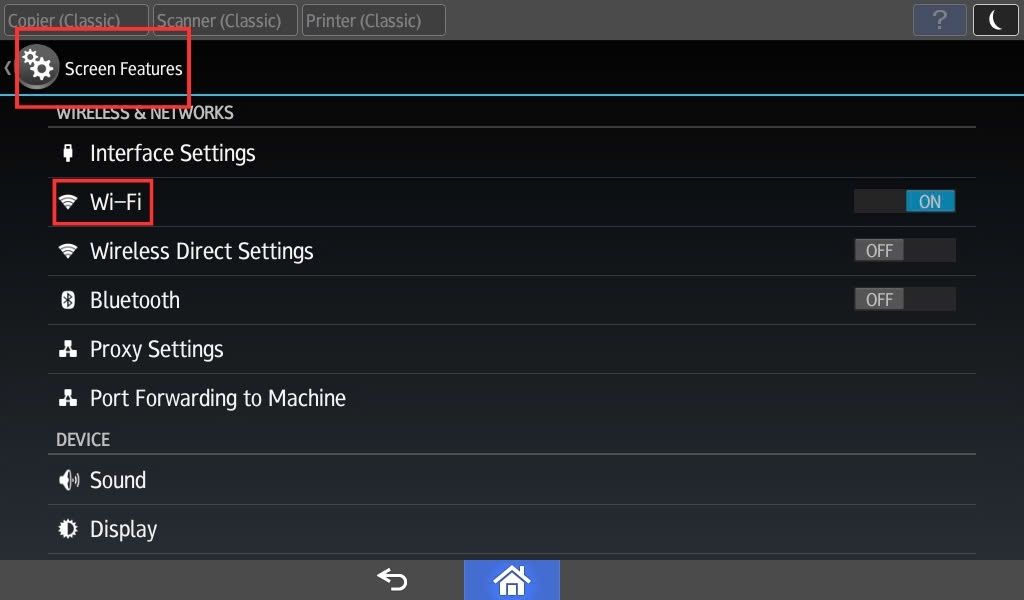Click the Home house icon
This screenshot has width=1024, height=600.
[x=512, y=580]
